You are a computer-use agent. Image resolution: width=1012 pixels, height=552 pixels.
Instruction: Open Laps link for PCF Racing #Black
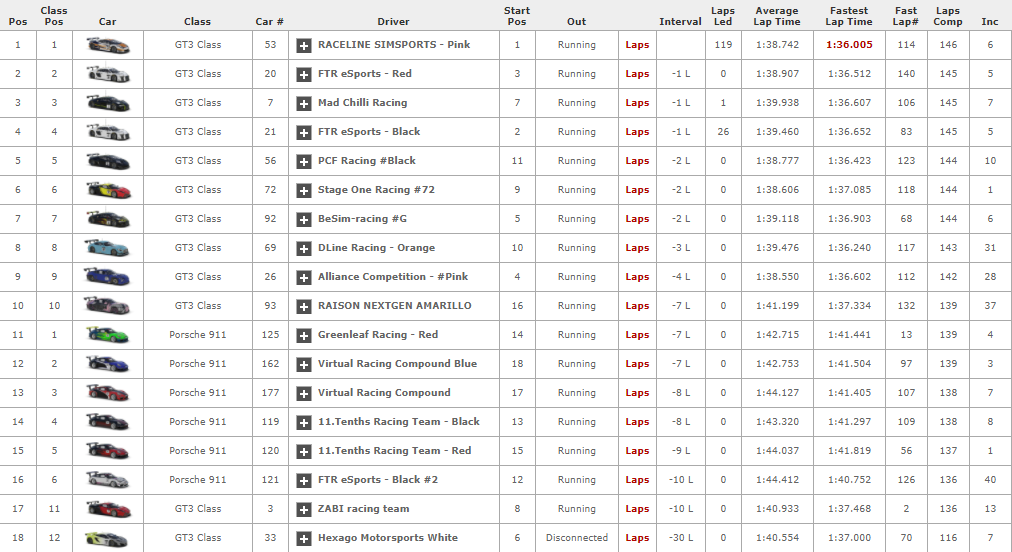tap(637, 161)
